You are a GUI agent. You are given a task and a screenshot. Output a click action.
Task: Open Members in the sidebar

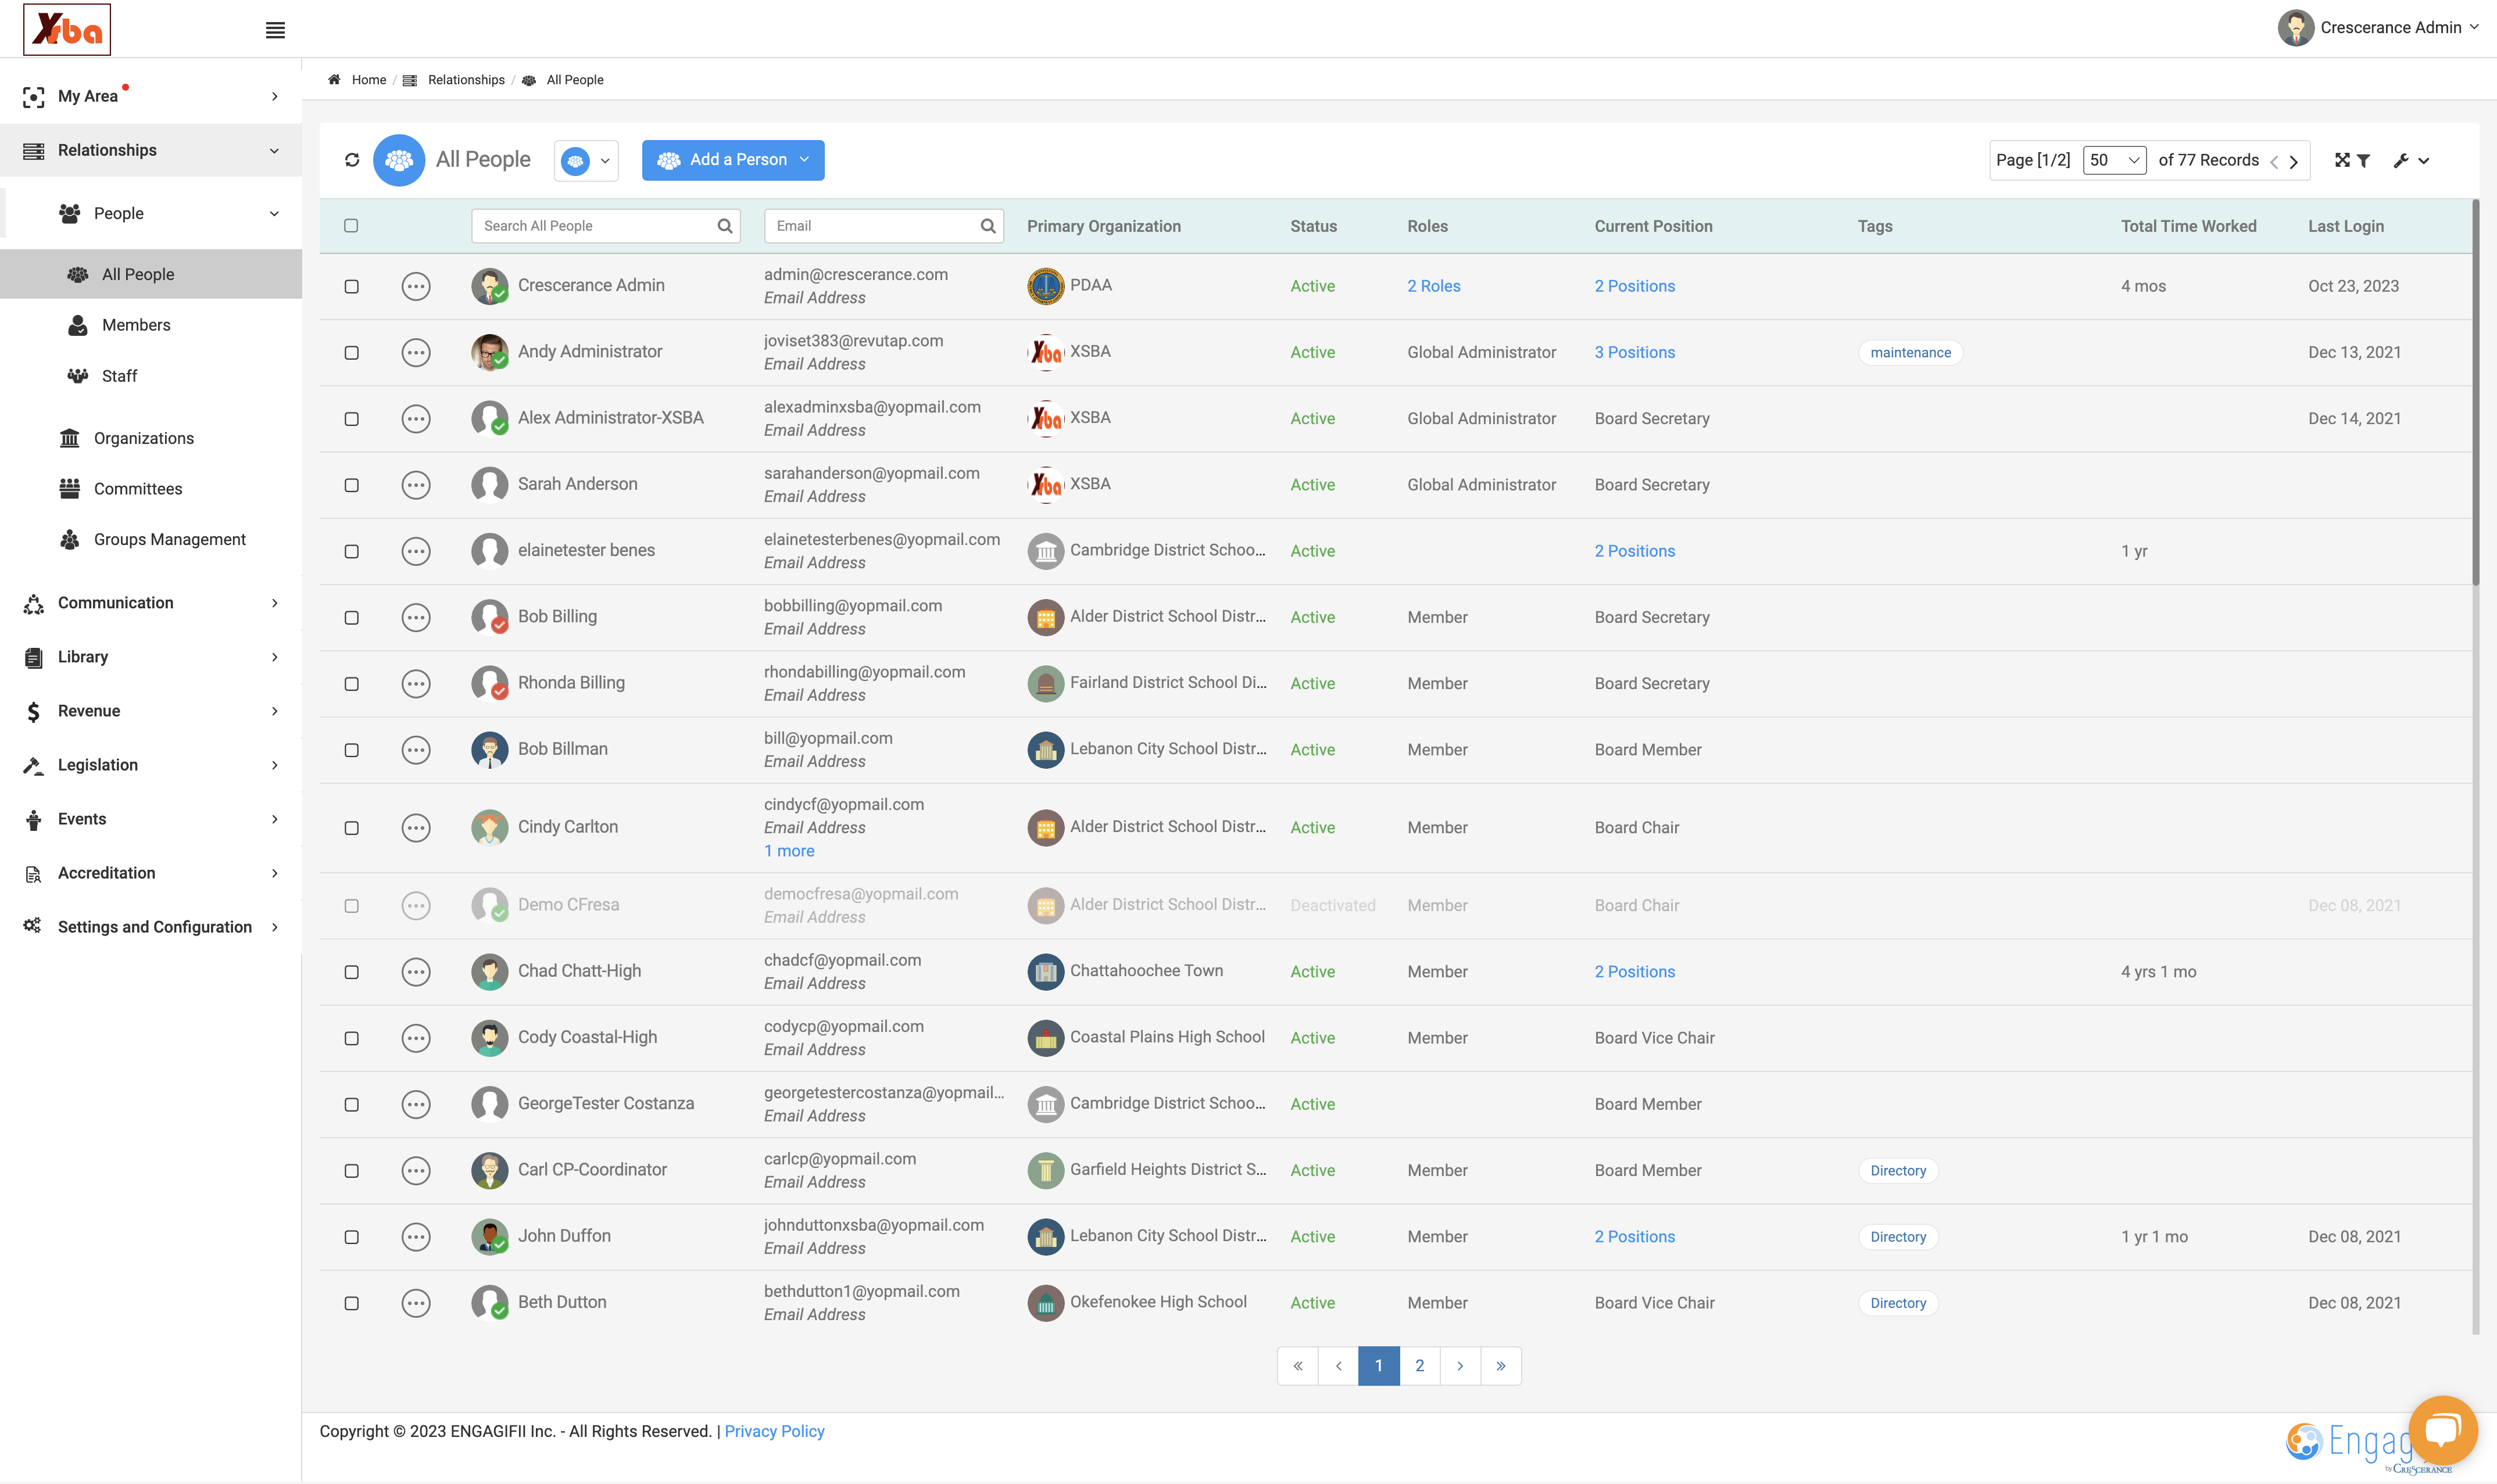tap(136, 325)
